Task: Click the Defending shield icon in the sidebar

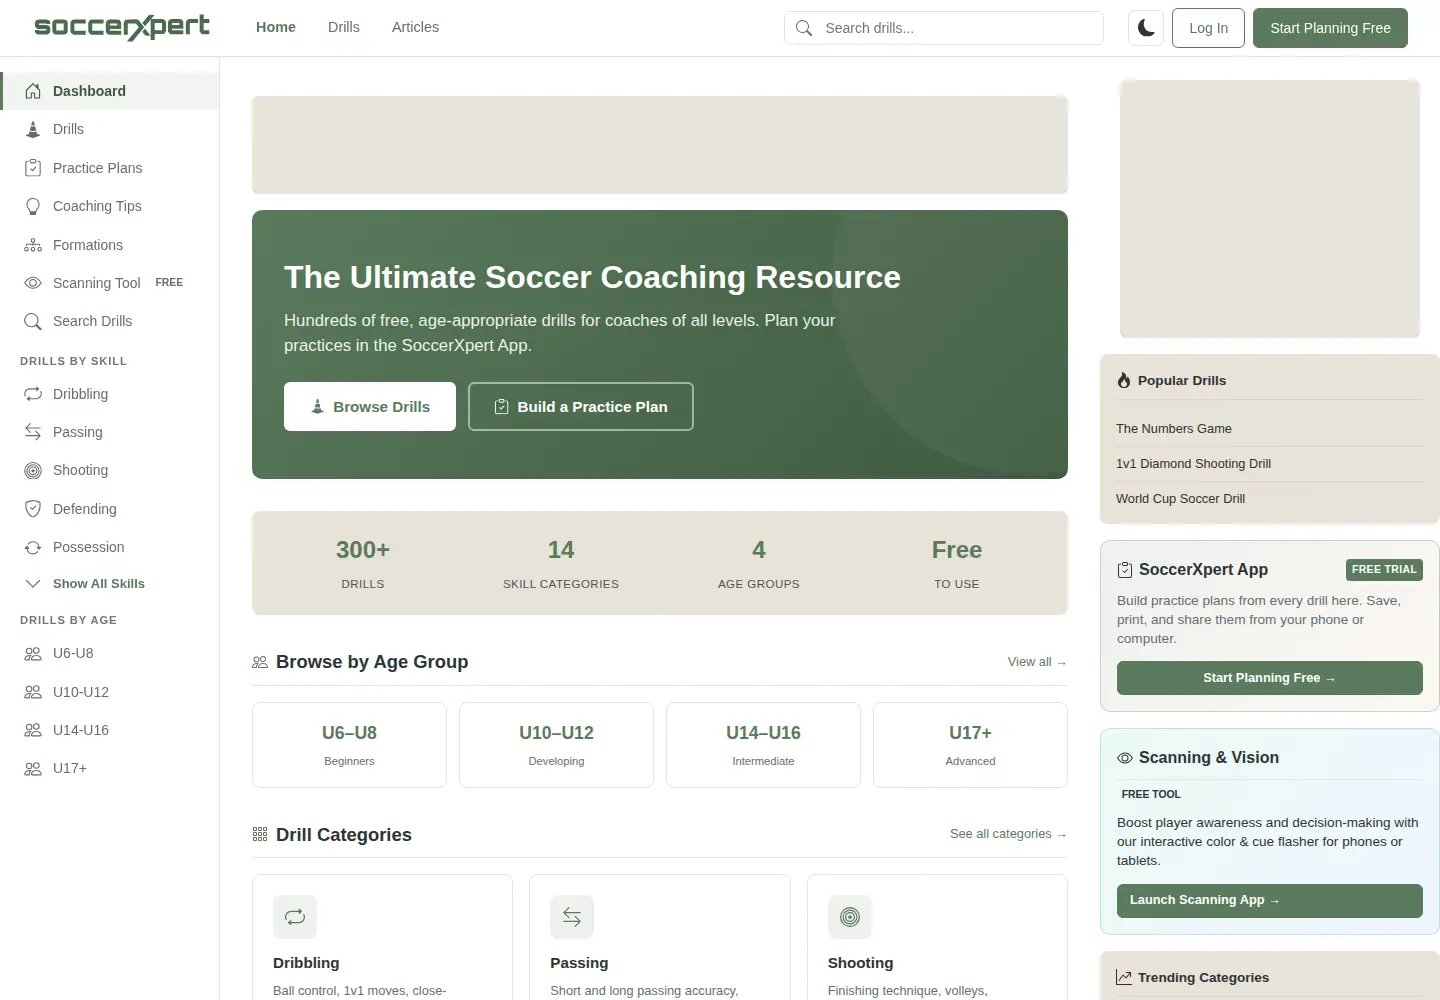Action: tap(33, 509)
